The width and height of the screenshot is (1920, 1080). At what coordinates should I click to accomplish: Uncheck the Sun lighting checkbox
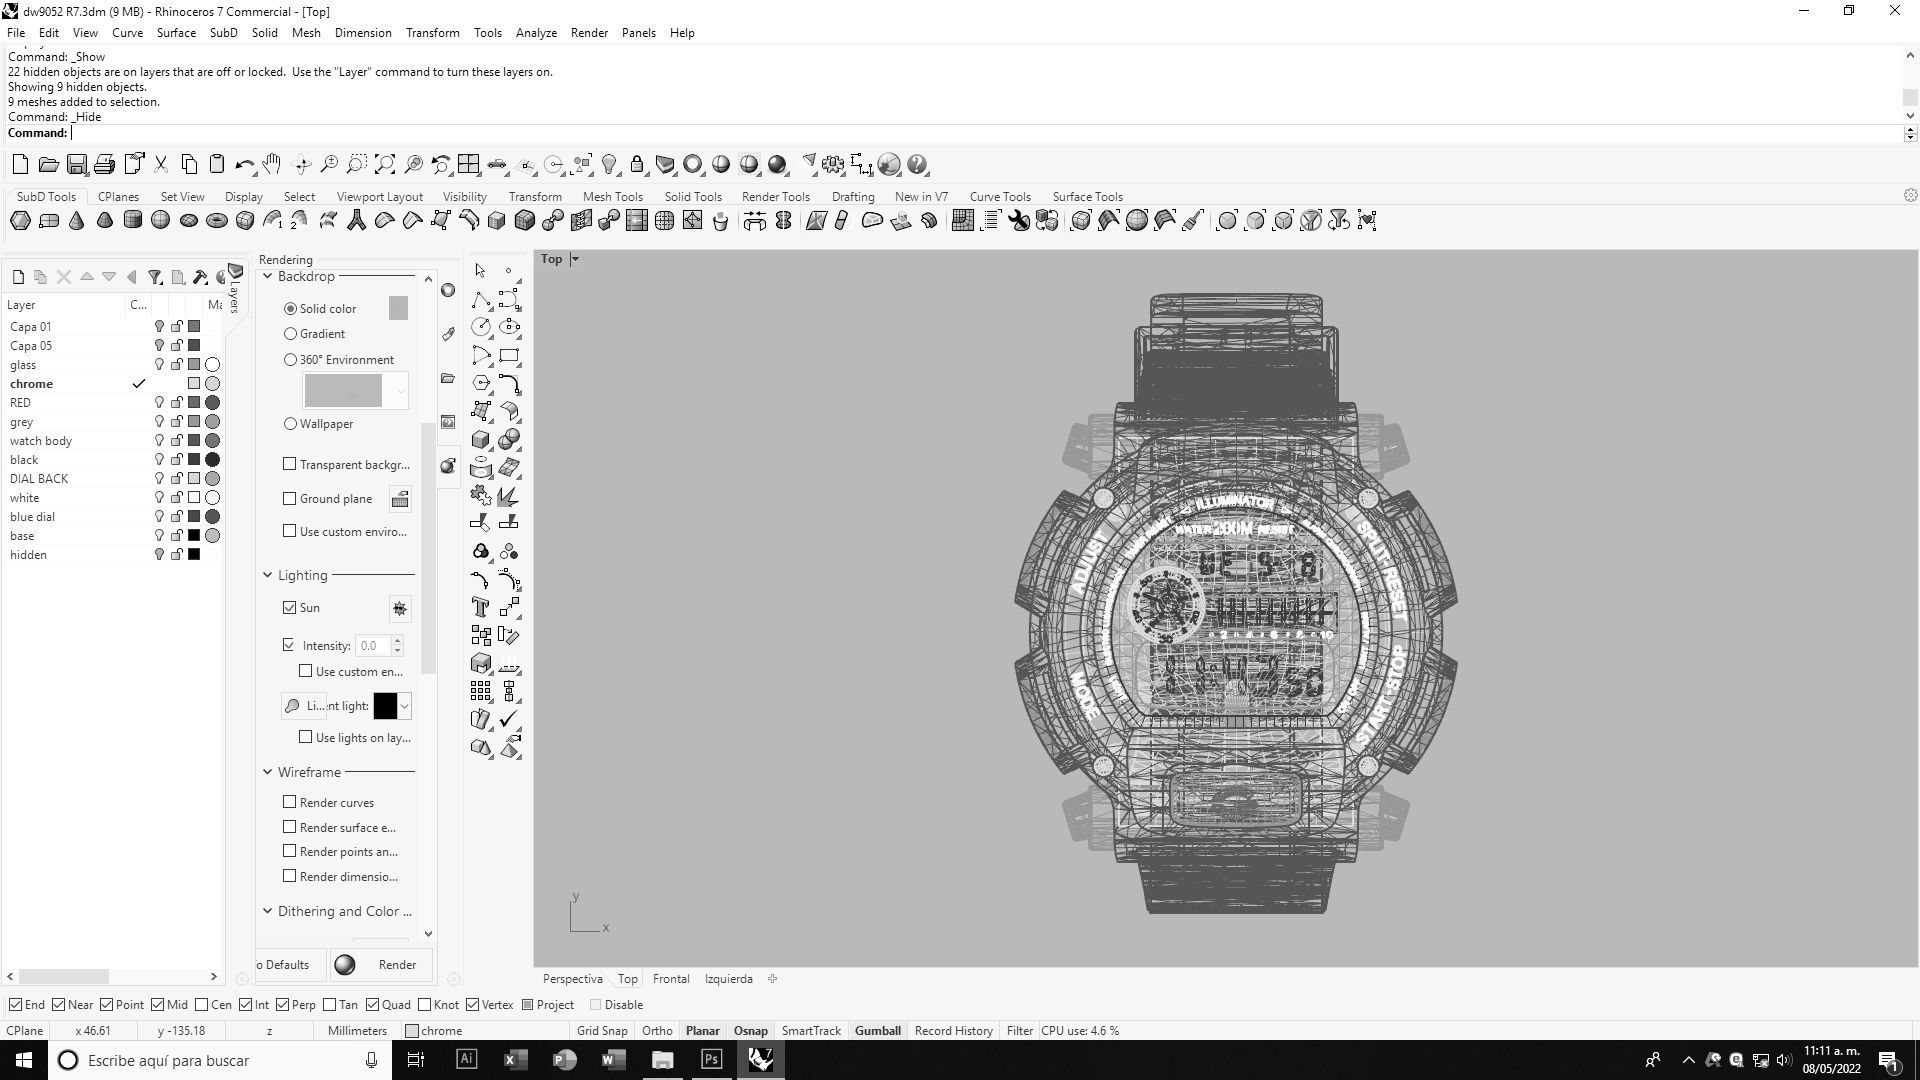[290, 608]
